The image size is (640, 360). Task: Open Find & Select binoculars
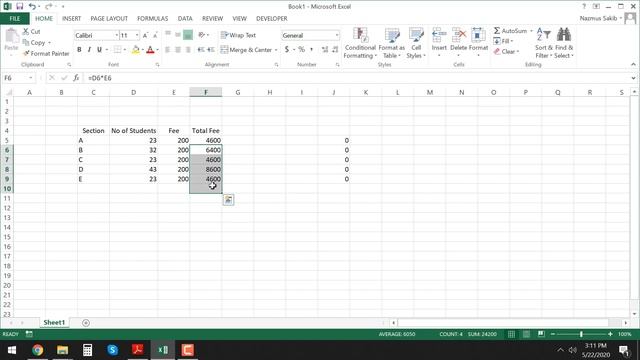[x=564, y=43]
